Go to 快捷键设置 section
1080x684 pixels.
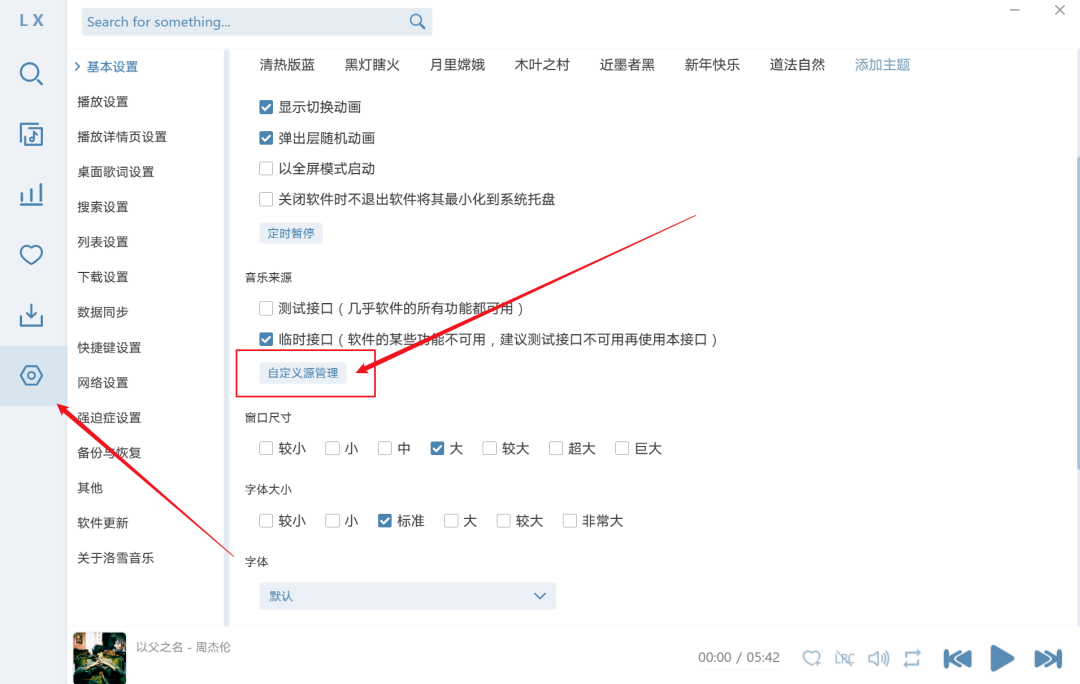coord(109,348)
